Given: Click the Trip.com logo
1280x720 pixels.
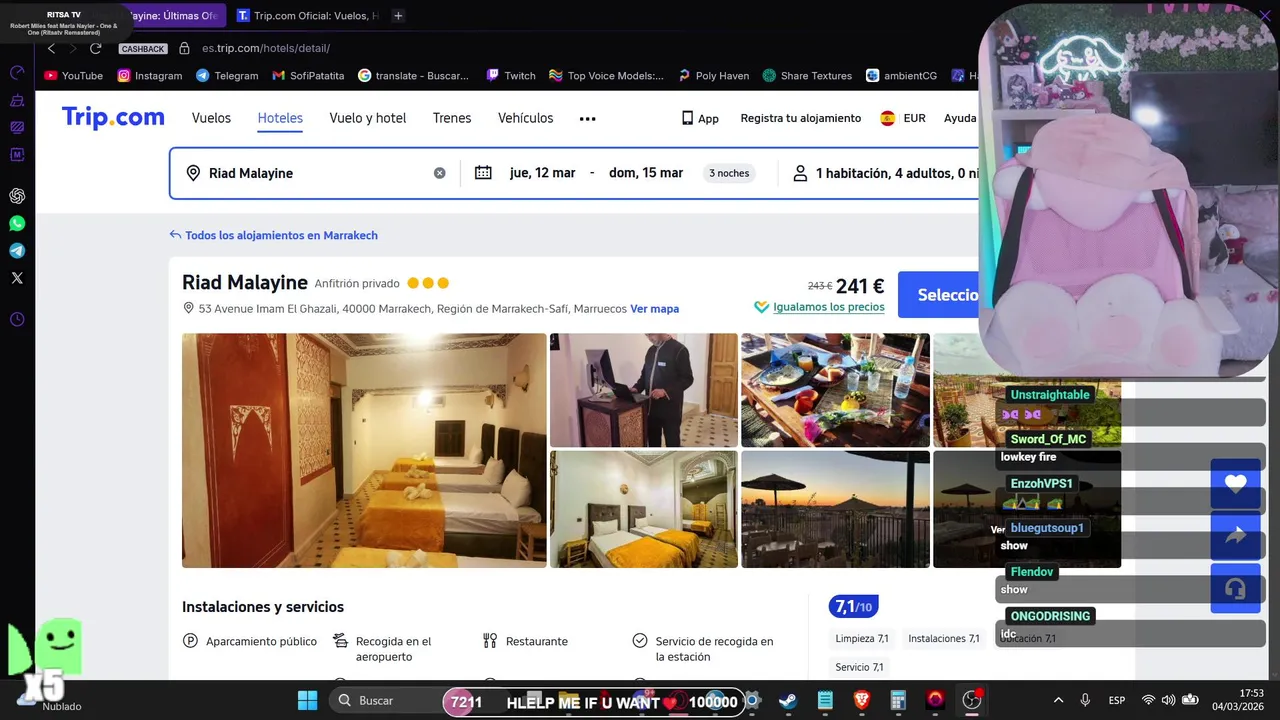Looking at the screenshot, I should coord(113,118).
